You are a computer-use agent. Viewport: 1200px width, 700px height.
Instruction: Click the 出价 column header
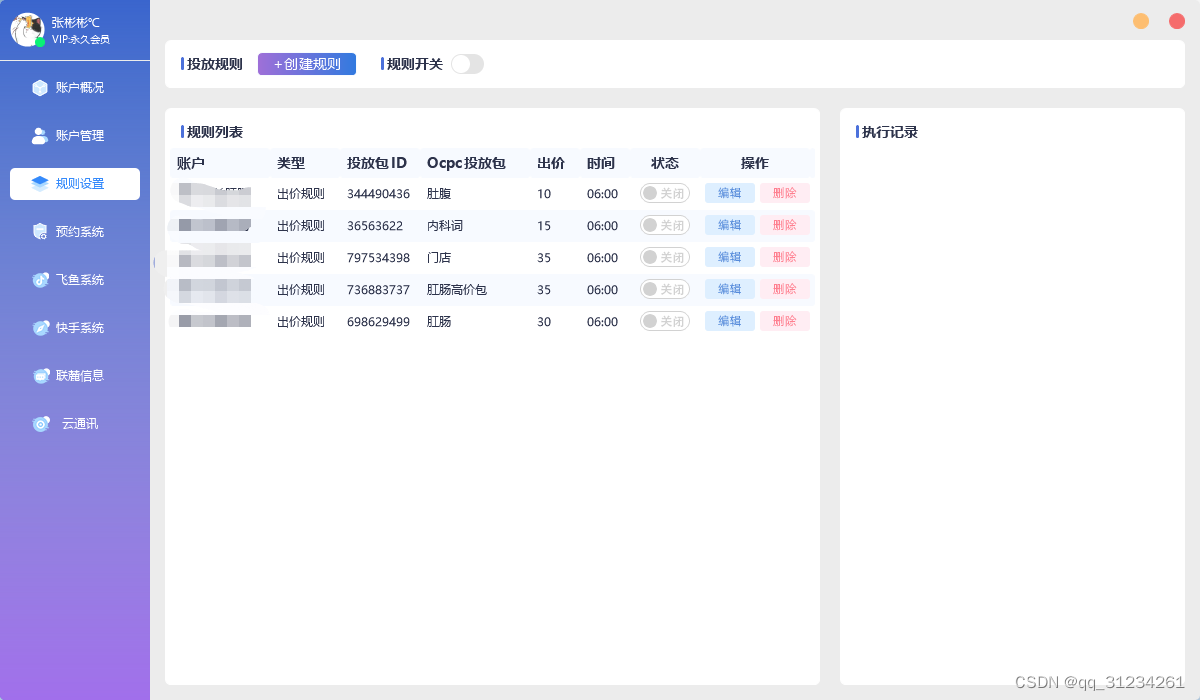[x=551, y=163]
